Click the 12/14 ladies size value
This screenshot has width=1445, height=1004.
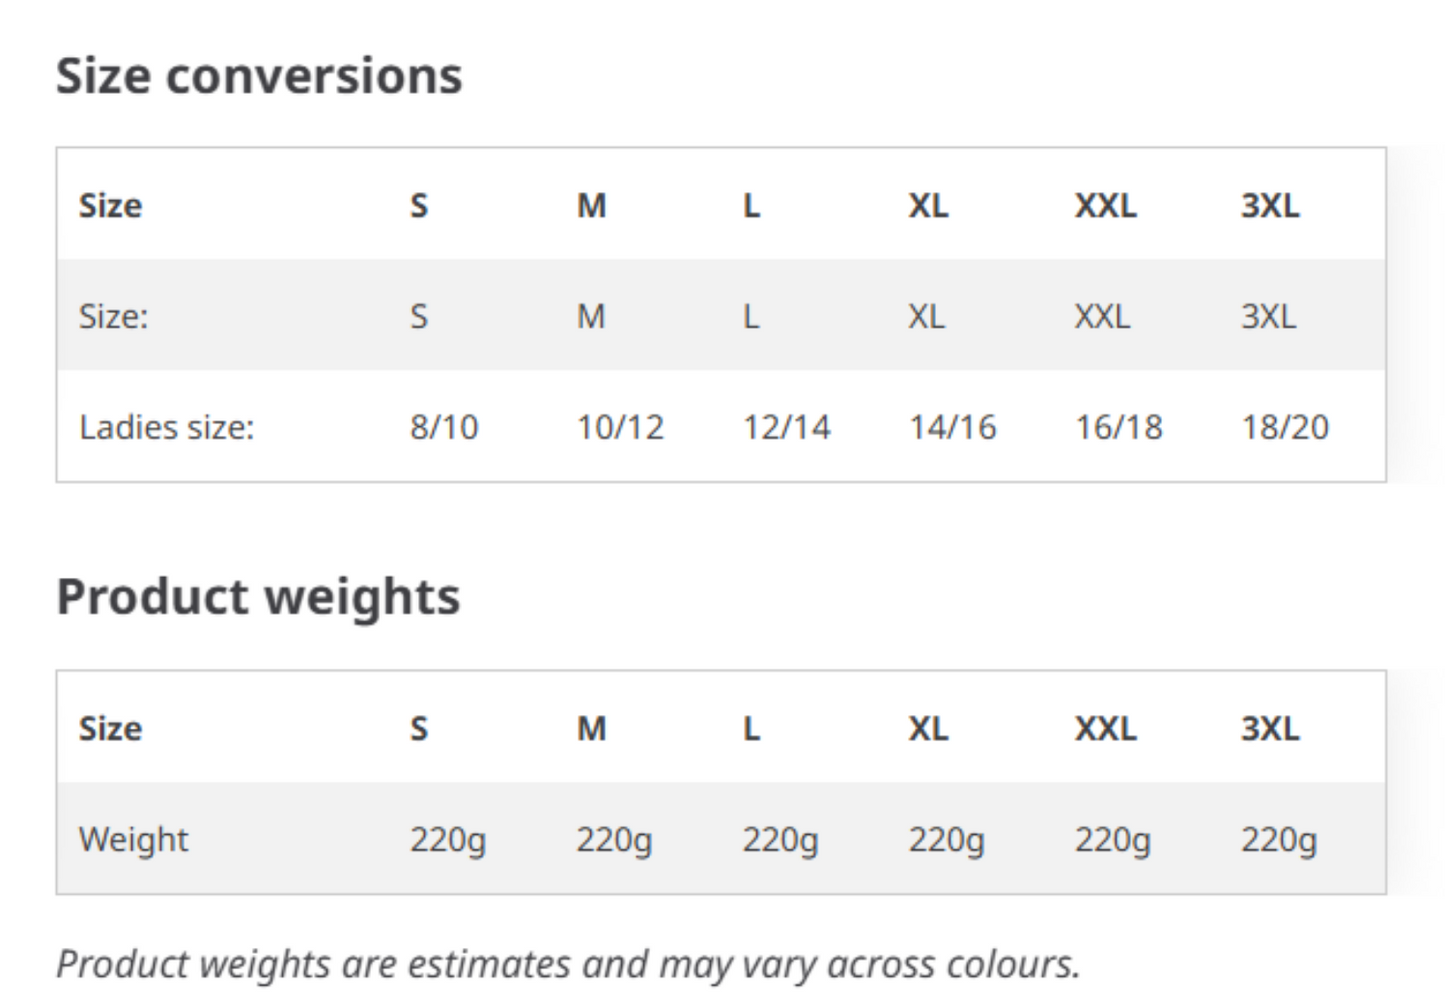(786, 428)
